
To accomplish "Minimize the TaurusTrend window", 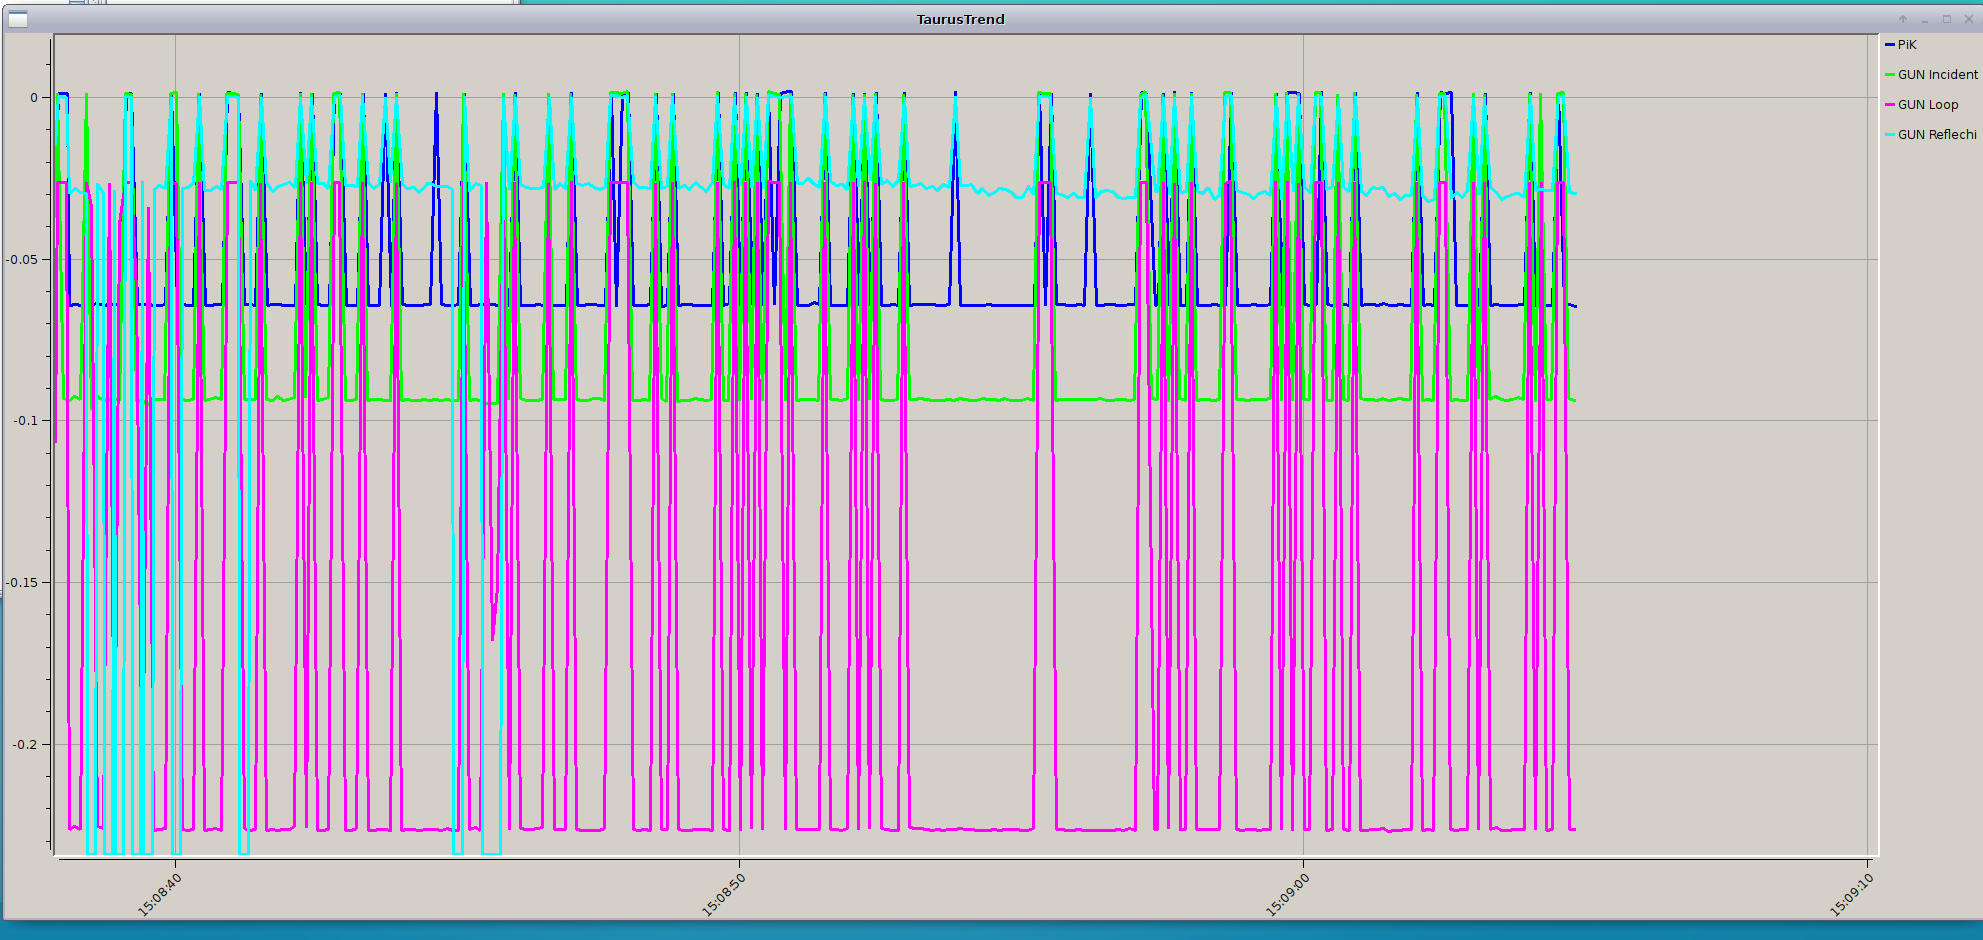I will [1925, 19].
